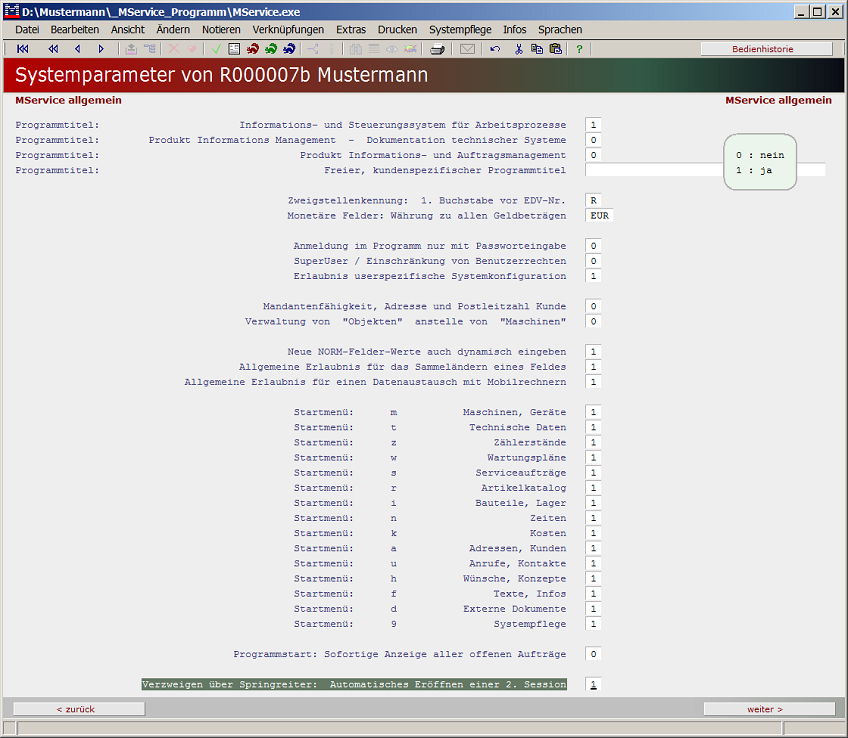The image size is (848, 738).
Task: Select the envelope mail icon
Action: pyautogui.click(x=467, y=47)
